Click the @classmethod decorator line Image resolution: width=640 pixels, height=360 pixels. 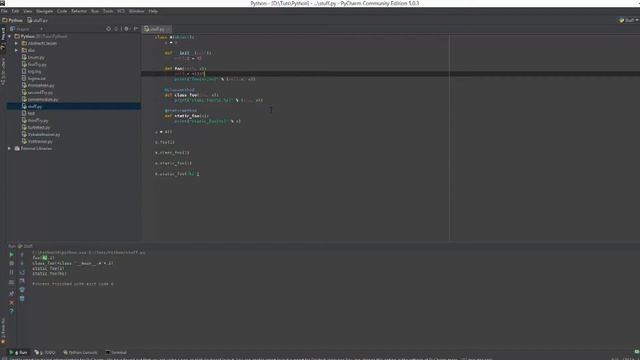pyautogui.click(x=179, y=90)
